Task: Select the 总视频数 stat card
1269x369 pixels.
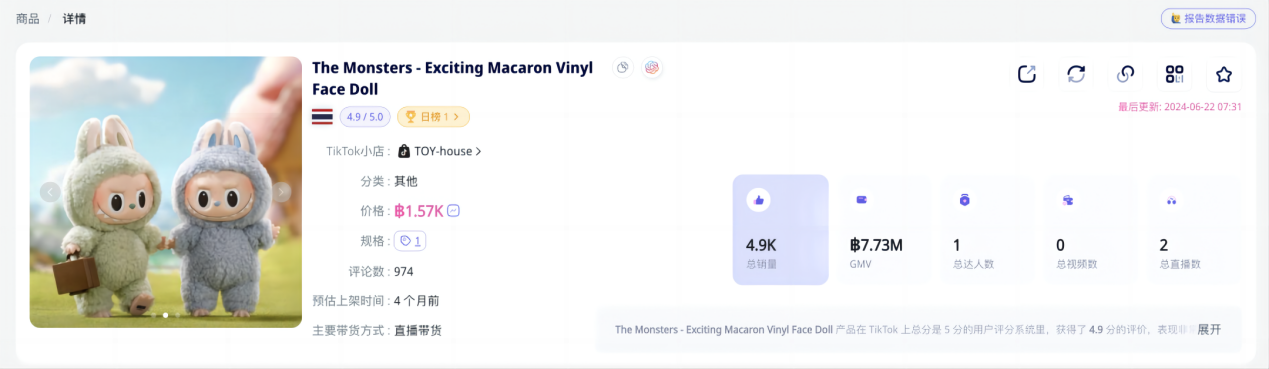Action: click(1092, 230)
